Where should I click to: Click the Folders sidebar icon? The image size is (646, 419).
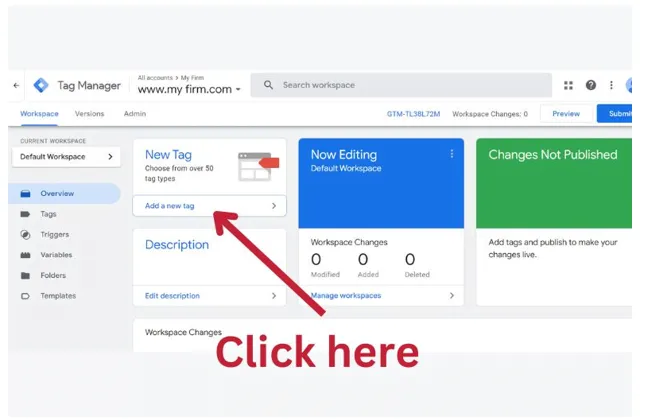(x=26, y=275)
